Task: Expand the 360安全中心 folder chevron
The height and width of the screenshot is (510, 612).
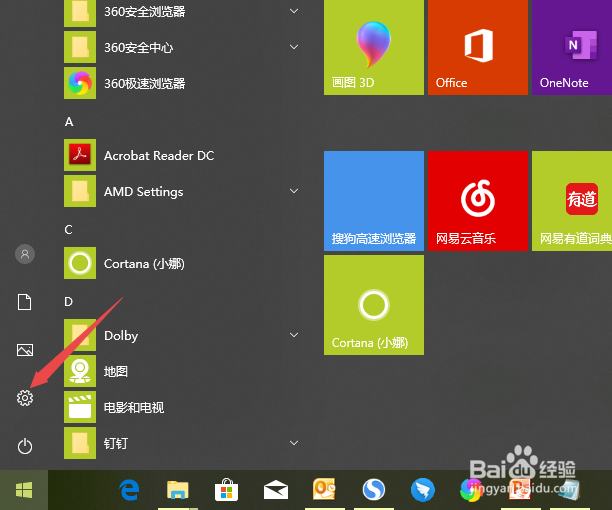Action: (x=294, y=47)
